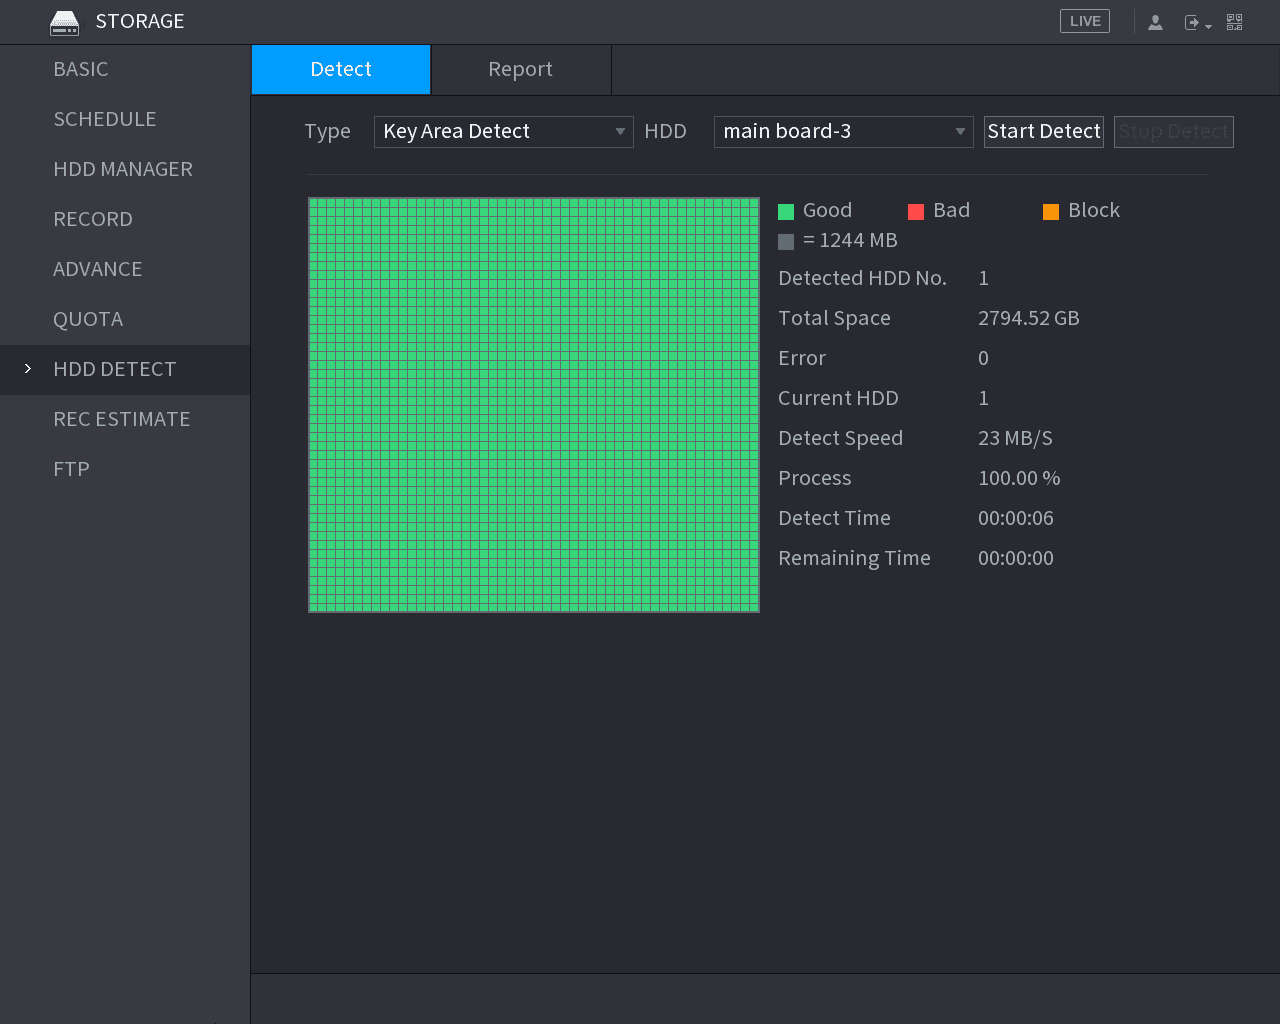Click the STORAGE title text

tap(140, 21)
